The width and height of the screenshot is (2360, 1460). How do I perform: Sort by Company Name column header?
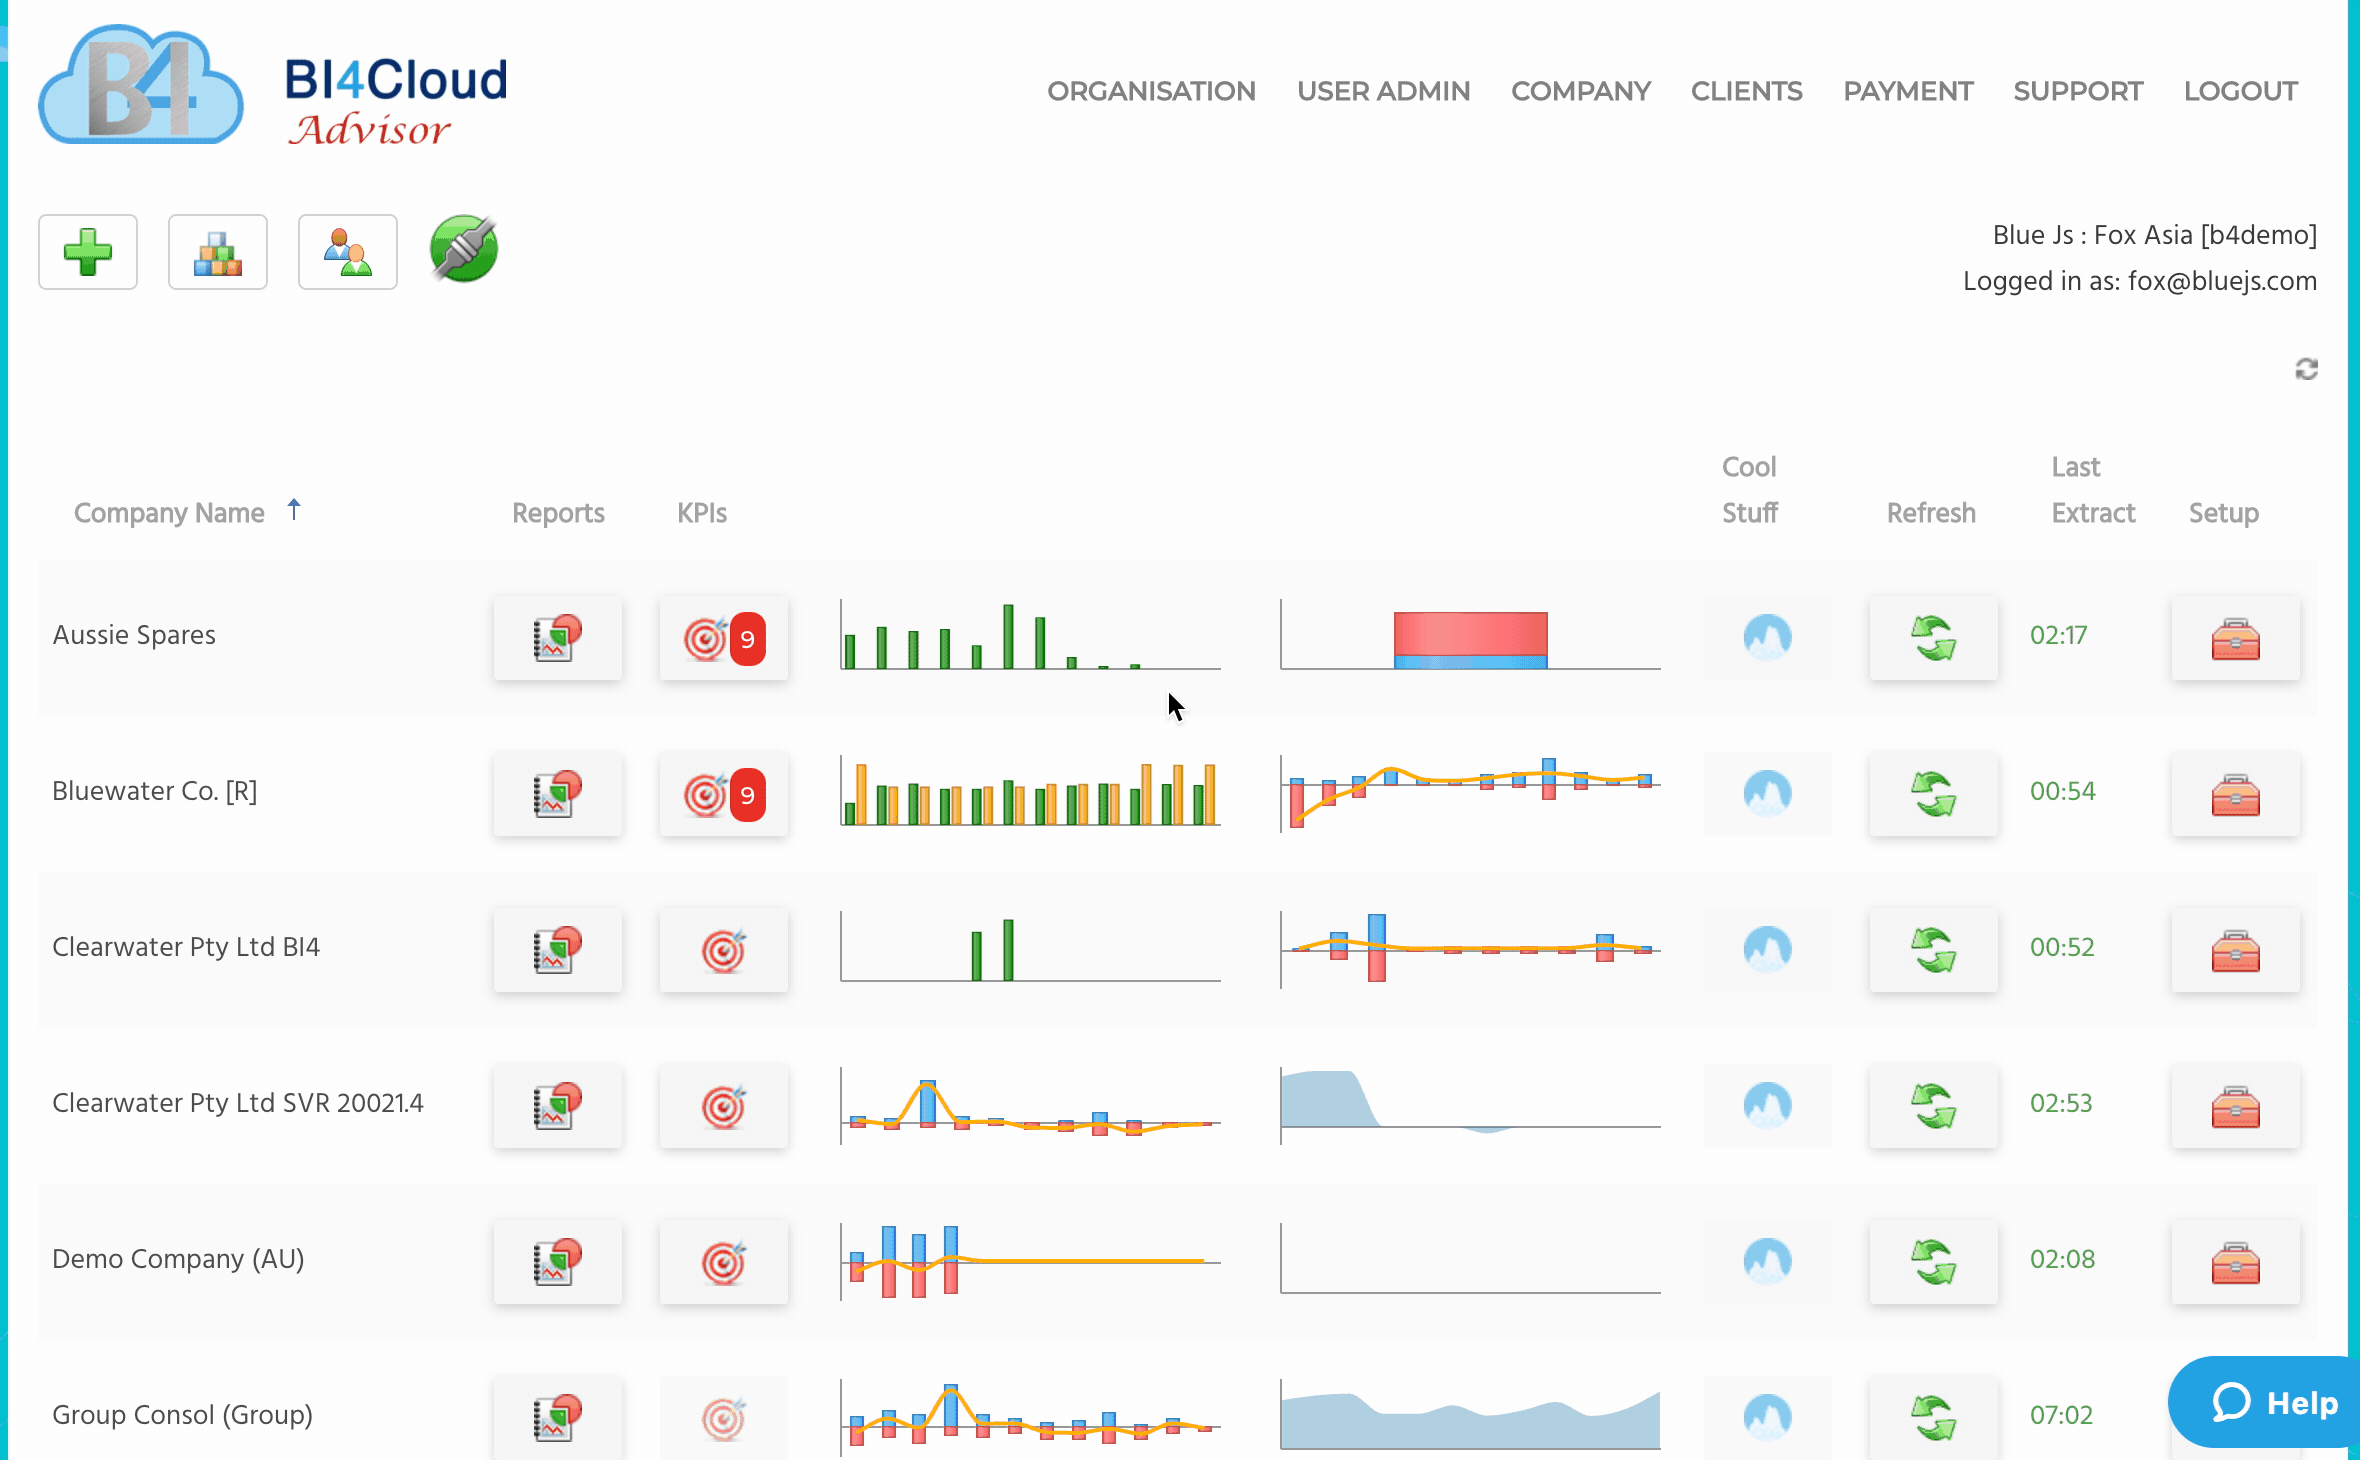169,513
